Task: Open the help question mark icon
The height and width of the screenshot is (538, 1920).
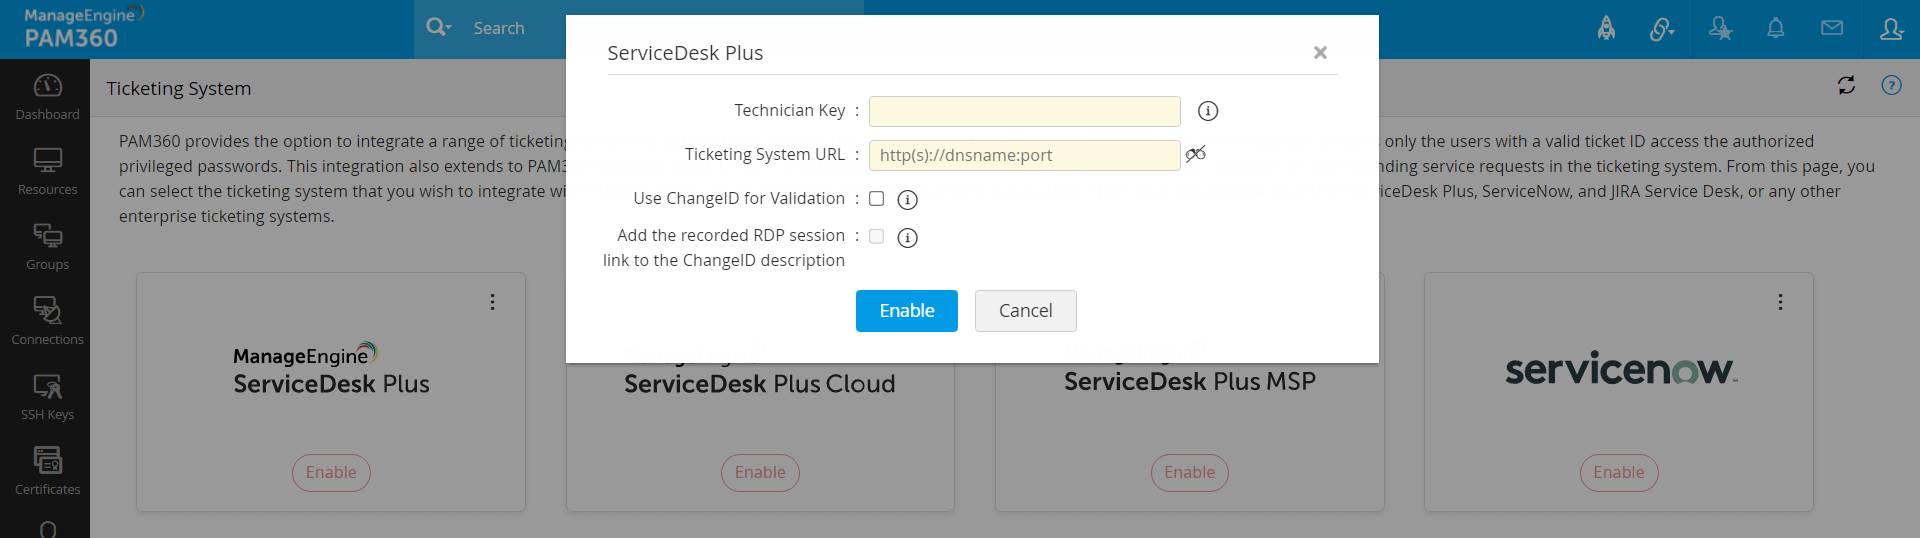Action: 1891,86
